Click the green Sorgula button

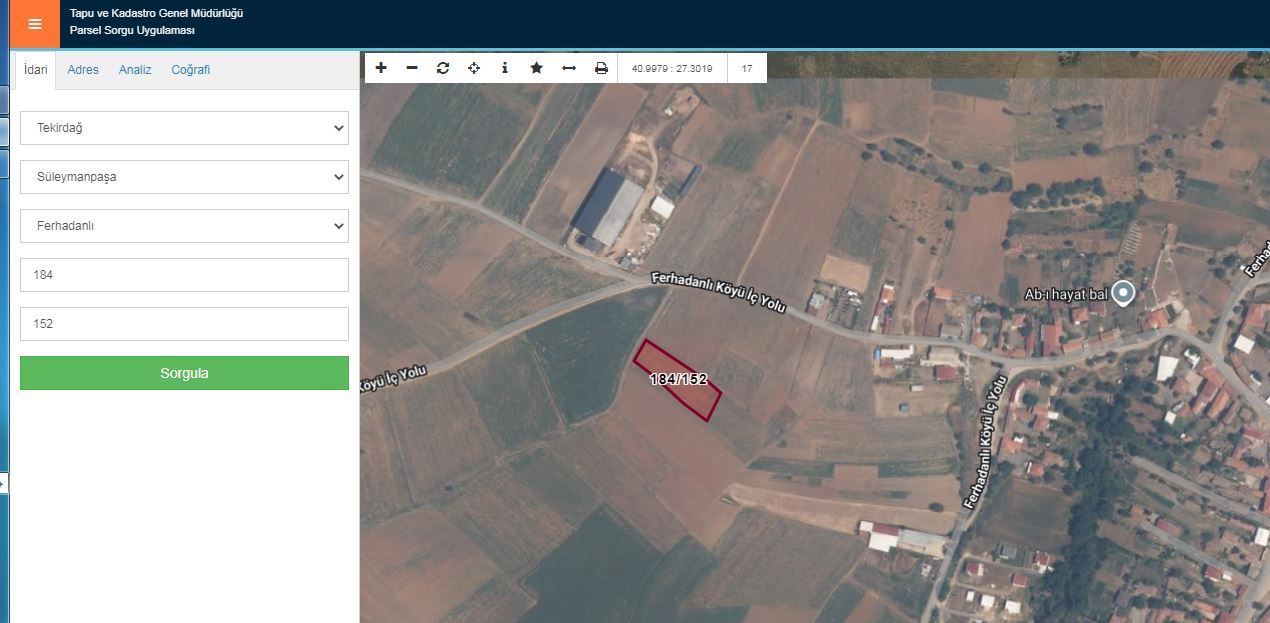184,373
